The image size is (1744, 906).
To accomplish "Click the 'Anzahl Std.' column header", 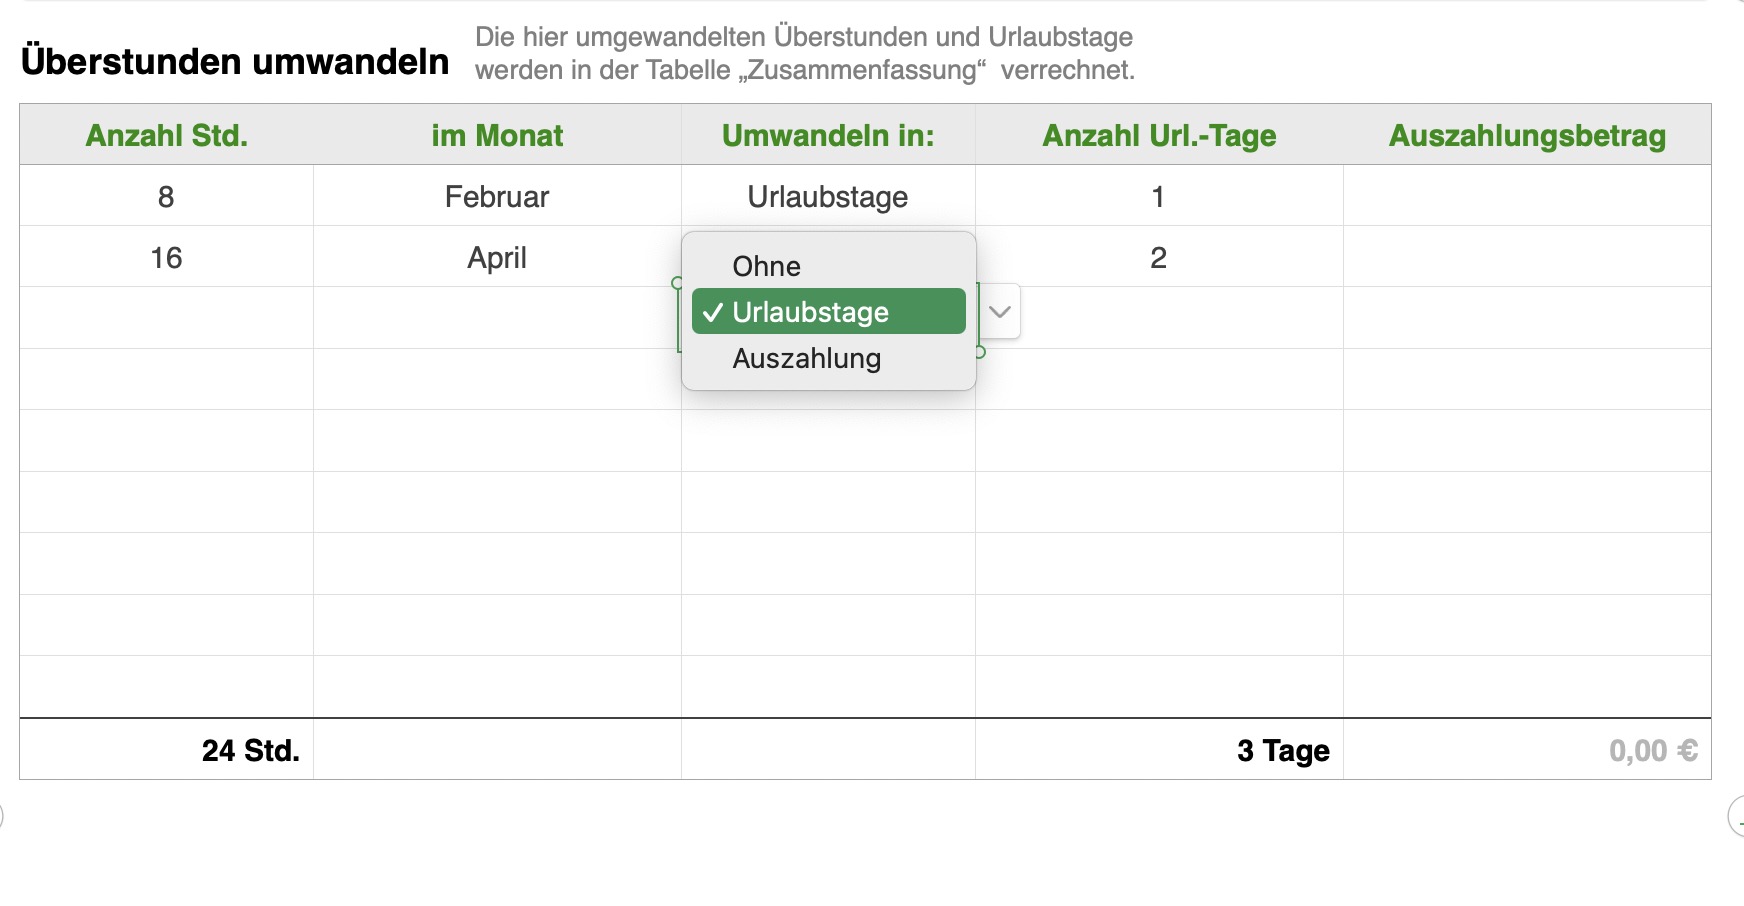I will [166, 135].
